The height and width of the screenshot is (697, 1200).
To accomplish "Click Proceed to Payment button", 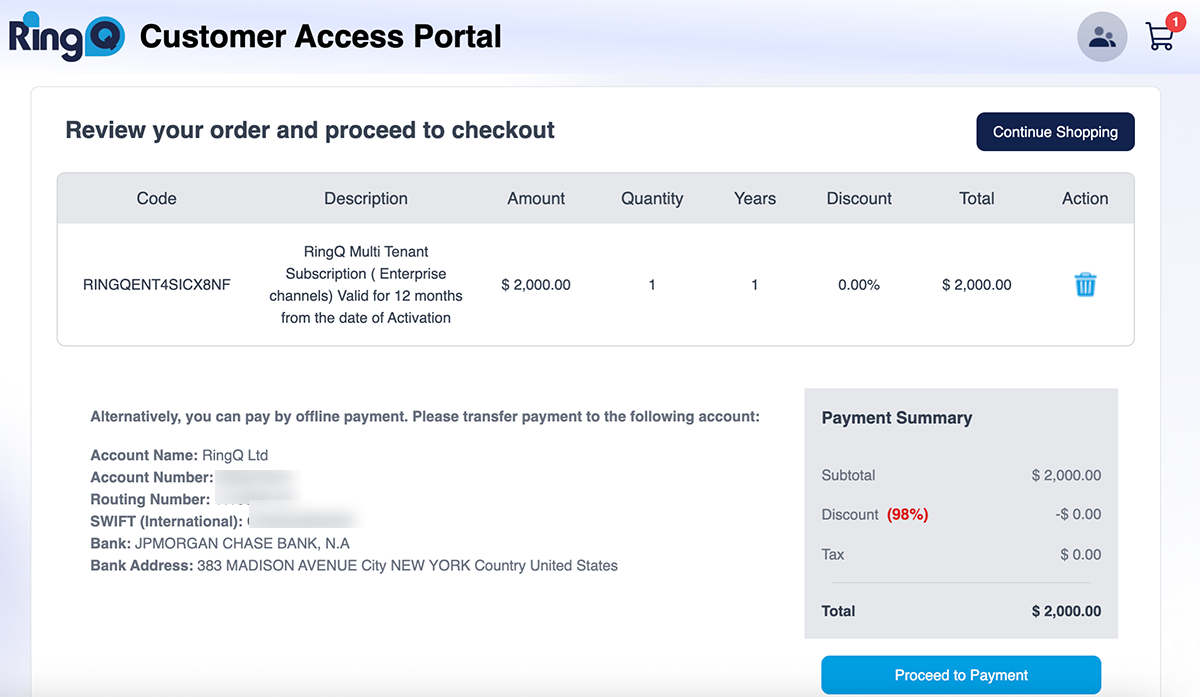I will click(x=961, y=675).
